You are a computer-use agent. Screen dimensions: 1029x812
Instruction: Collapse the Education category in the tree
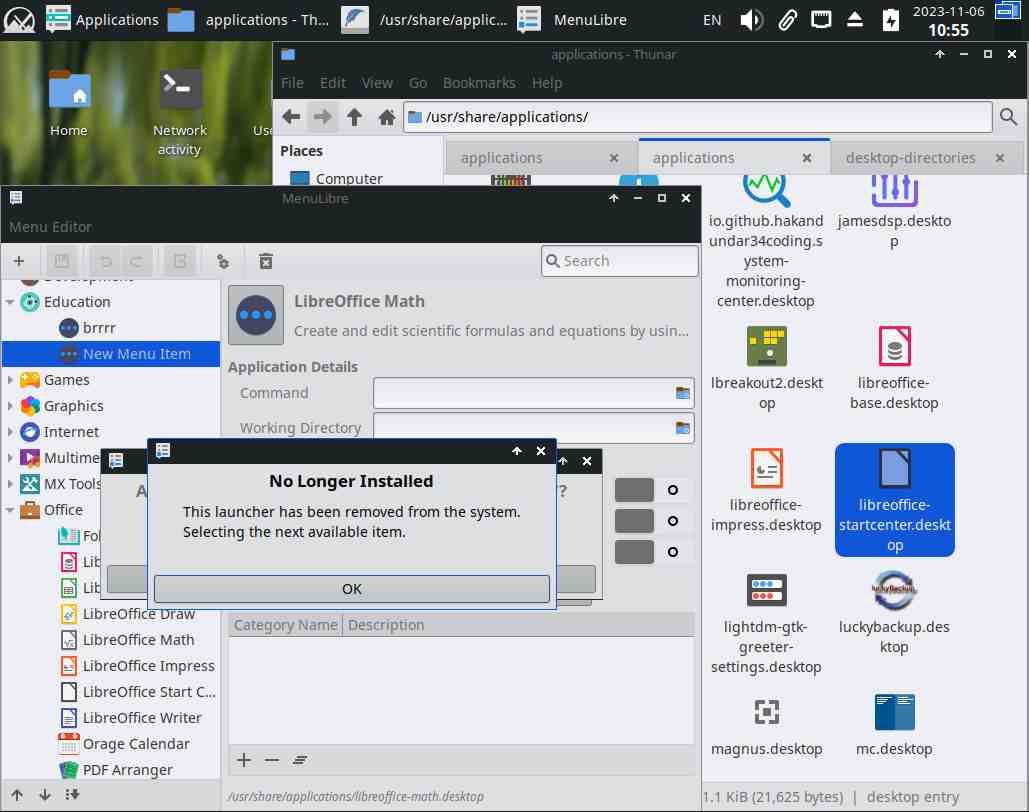coord(11,302)
